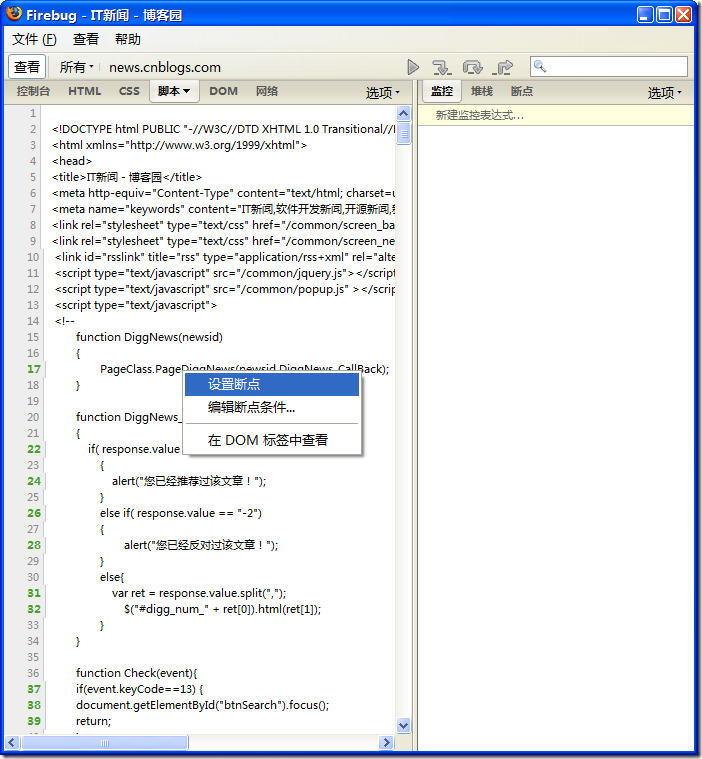Image resolution: width=702 pixels, height=759 pixels.
Task: Click the Step Over debugger icon
Action: click(x=473, y=67)
